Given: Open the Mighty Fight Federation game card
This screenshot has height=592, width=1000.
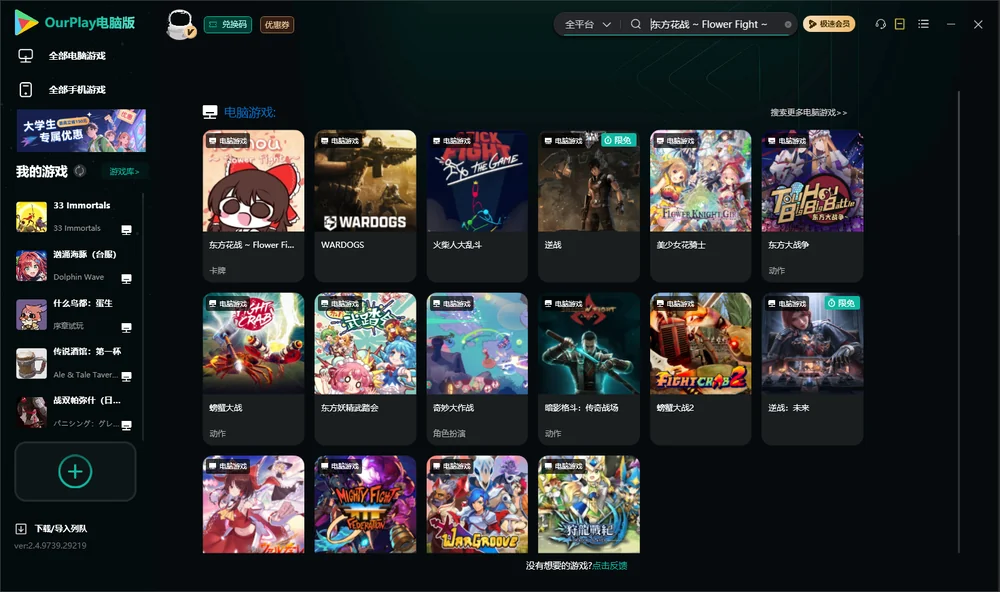Looking at the screenshot, I should point(365,504).
